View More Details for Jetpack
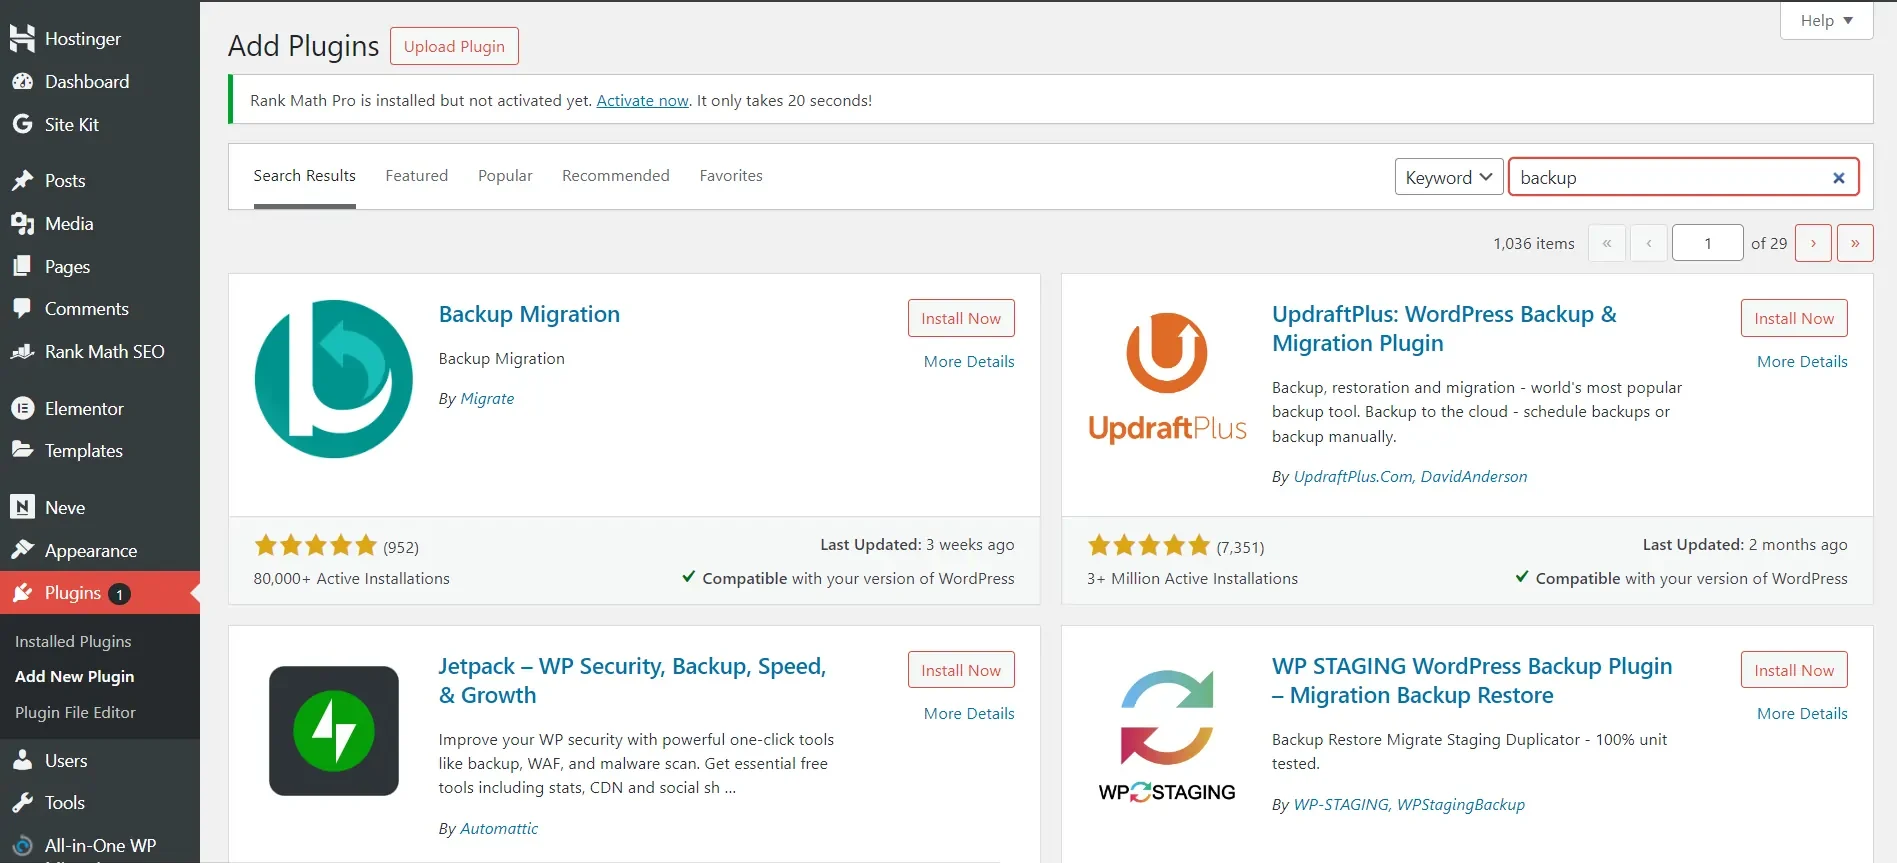This screenshot has width=1897, height=863. click(x=969, y=714)
